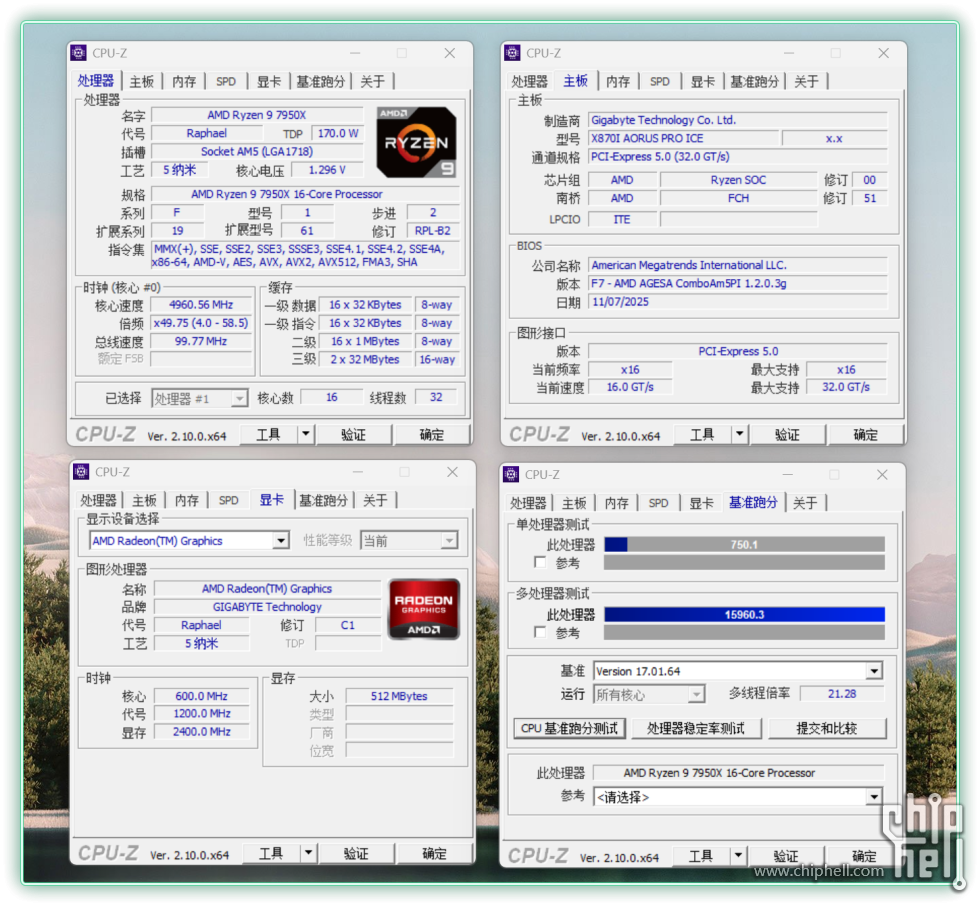The width and height of the screenshot is (980, 906).
Task: Click CPU-Z title icon in benchmark window
Action: click(x=512, y=474)
